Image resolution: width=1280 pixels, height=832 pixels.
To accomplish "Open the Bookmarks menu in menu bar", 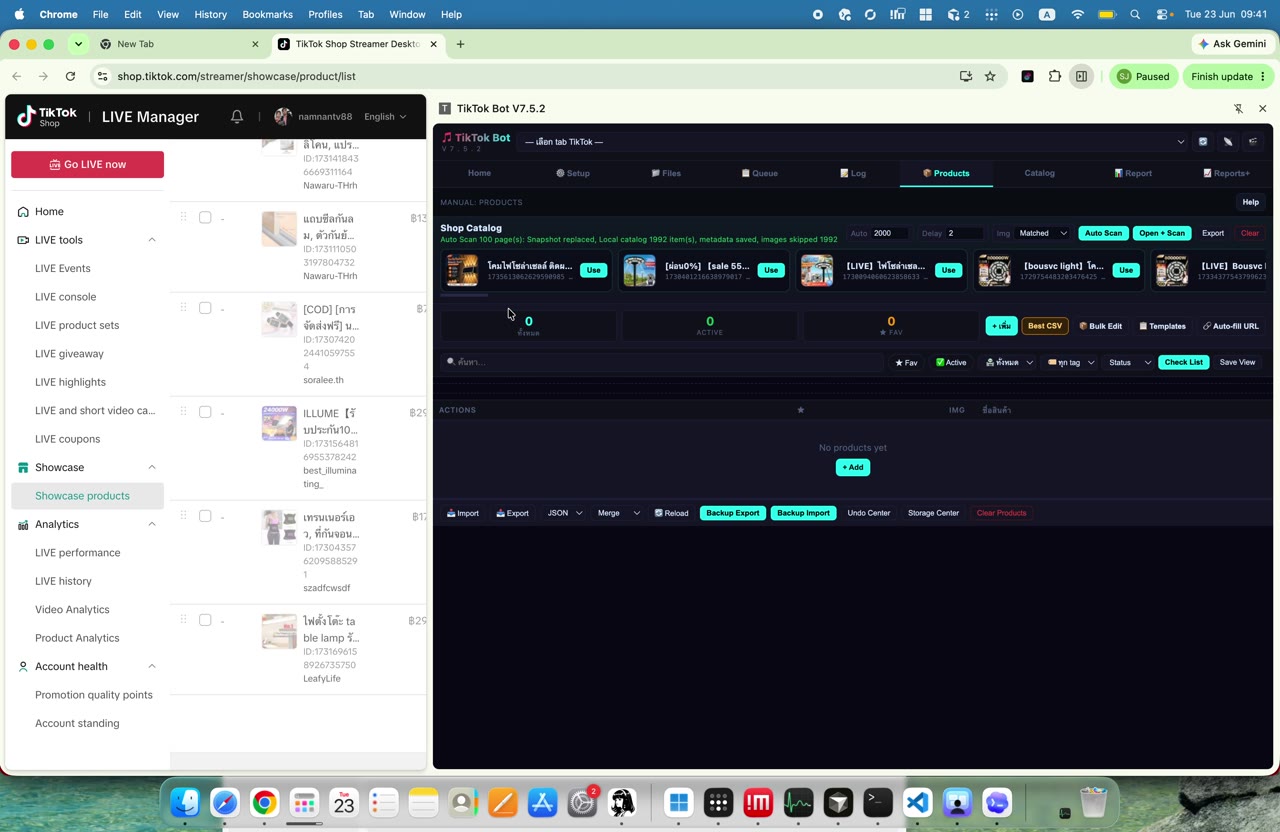I will (267, 15).
